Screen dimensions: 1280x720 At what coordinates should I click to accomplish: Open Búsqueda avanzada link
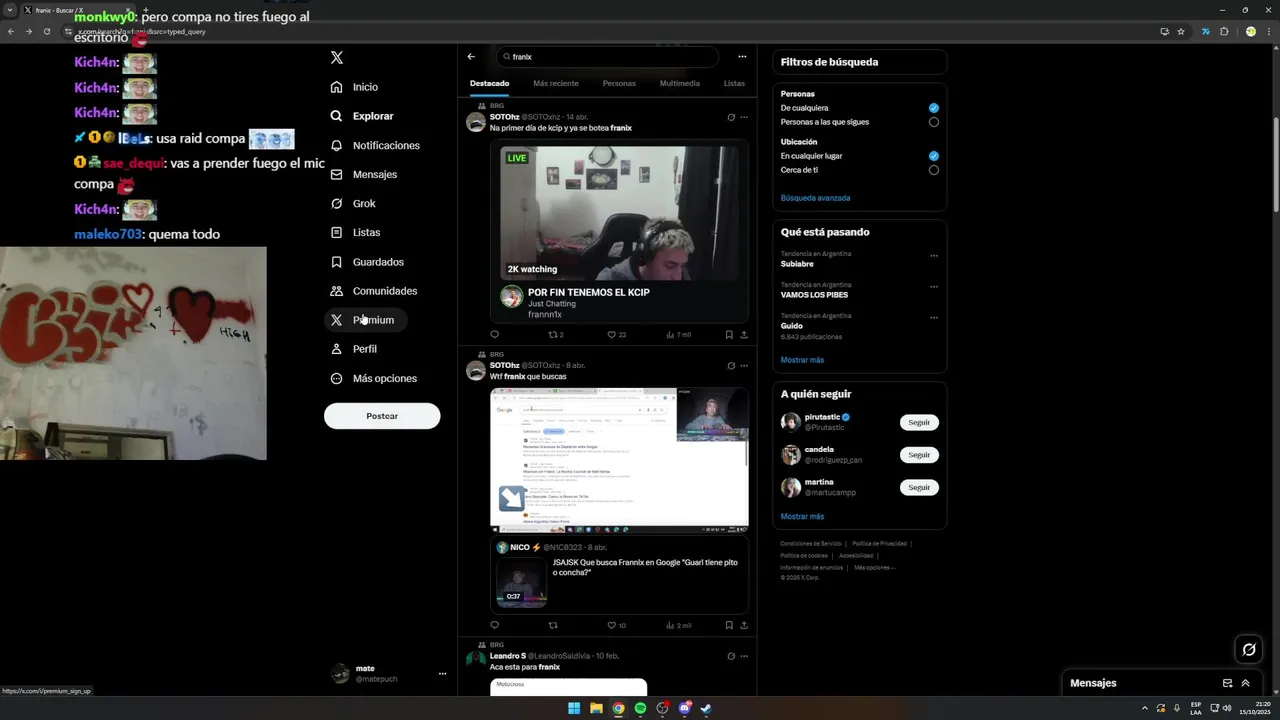tap(815, 198)
